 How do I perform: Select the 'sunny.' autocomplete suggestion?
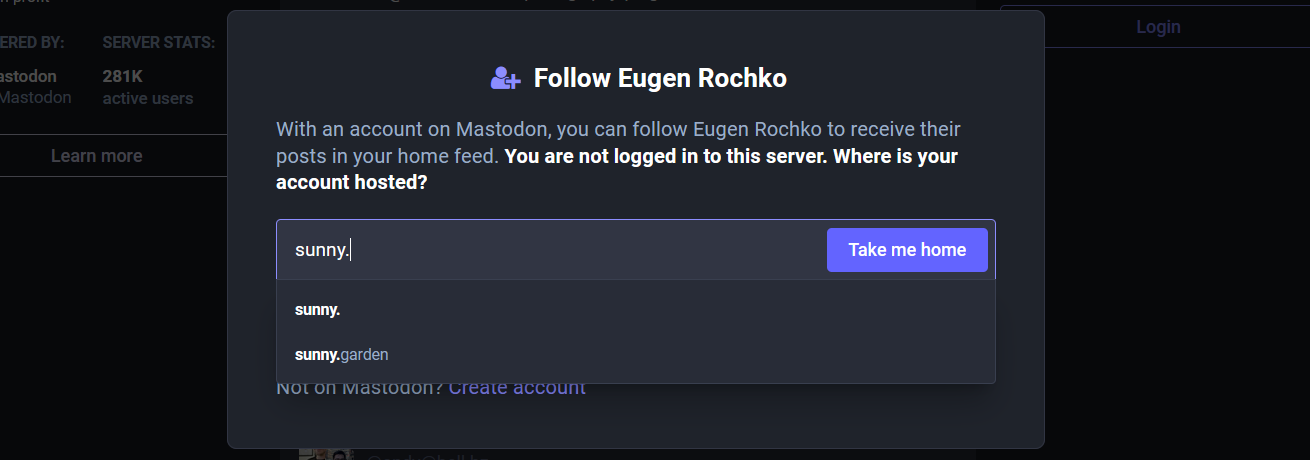pos(636,310)
